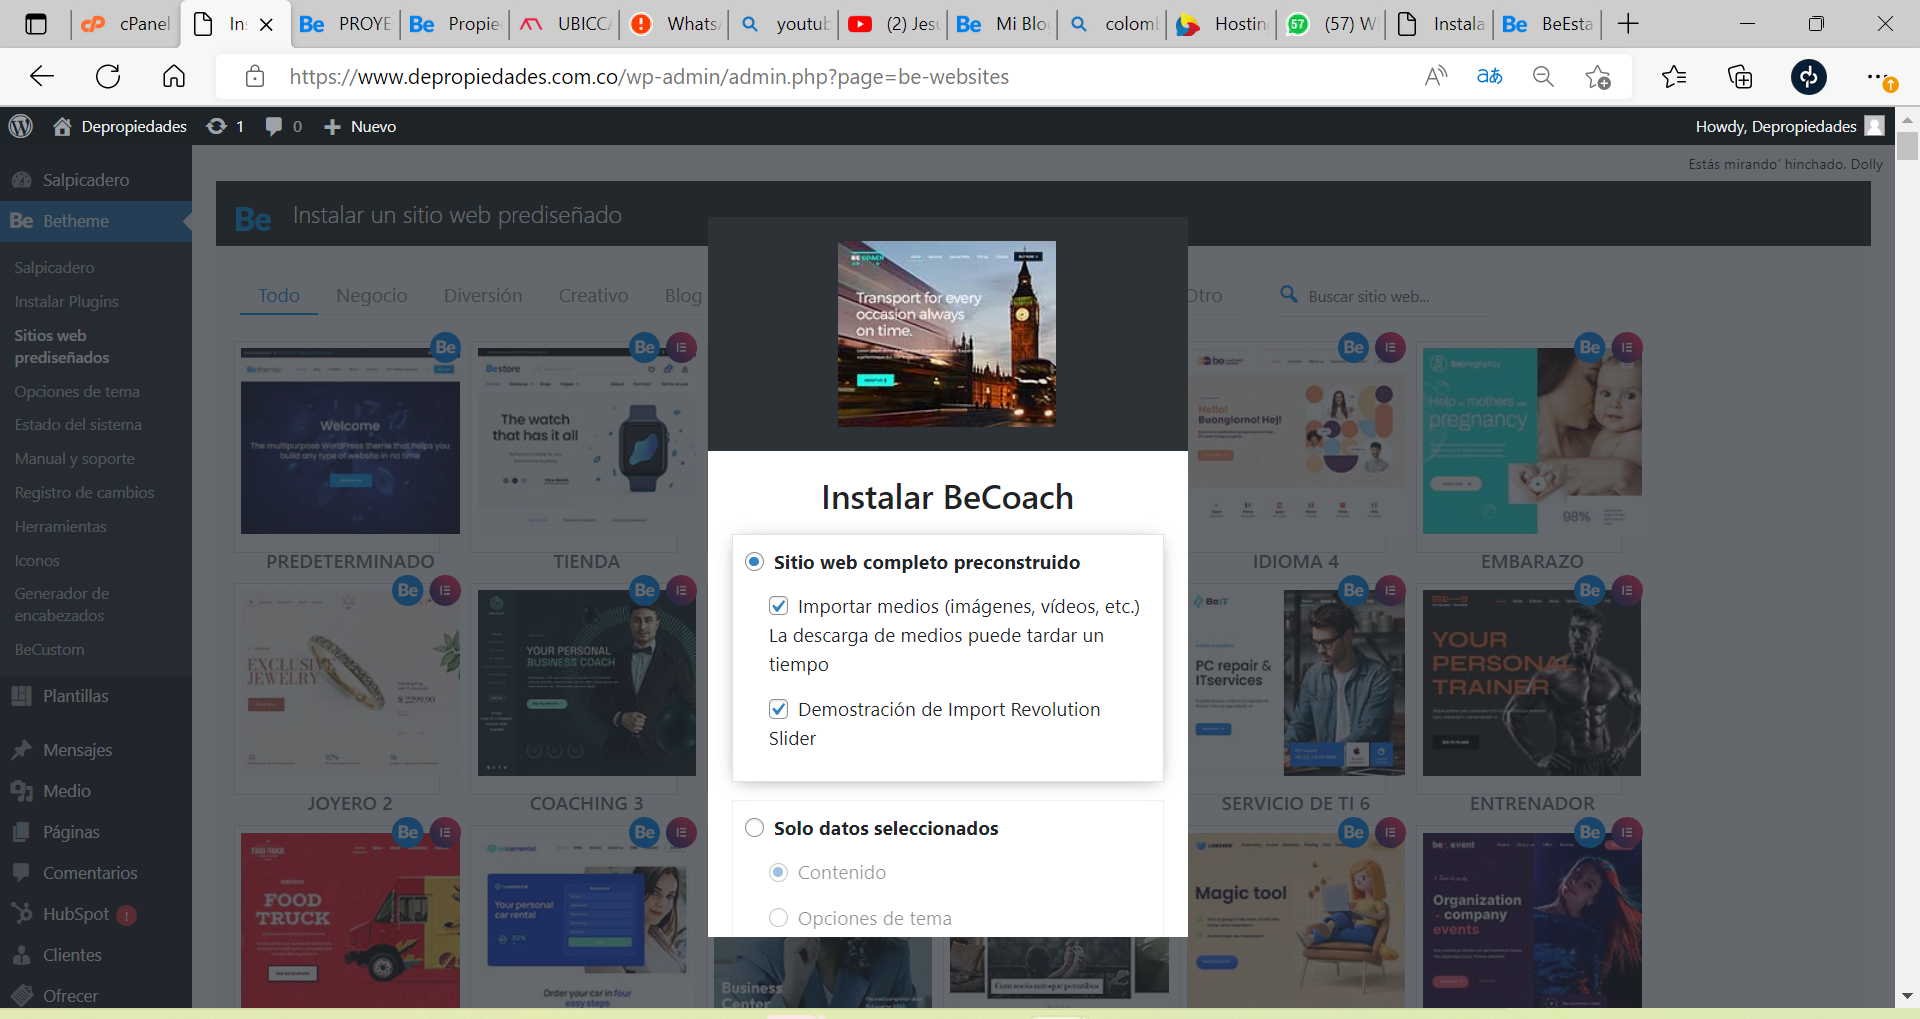Viewport: 1920px width, 1019px height.
Task: Click the Be badge on COACHING 3 thumbnail
Action: (x=645, y=590)
